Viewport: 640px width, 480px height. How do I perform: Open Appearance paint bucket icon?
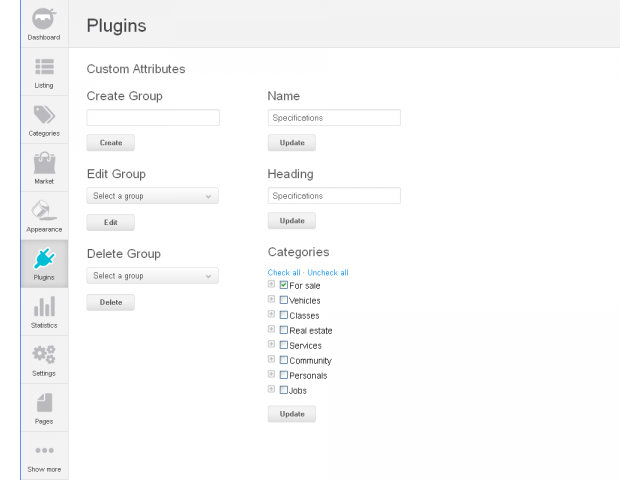click(44, 211)
